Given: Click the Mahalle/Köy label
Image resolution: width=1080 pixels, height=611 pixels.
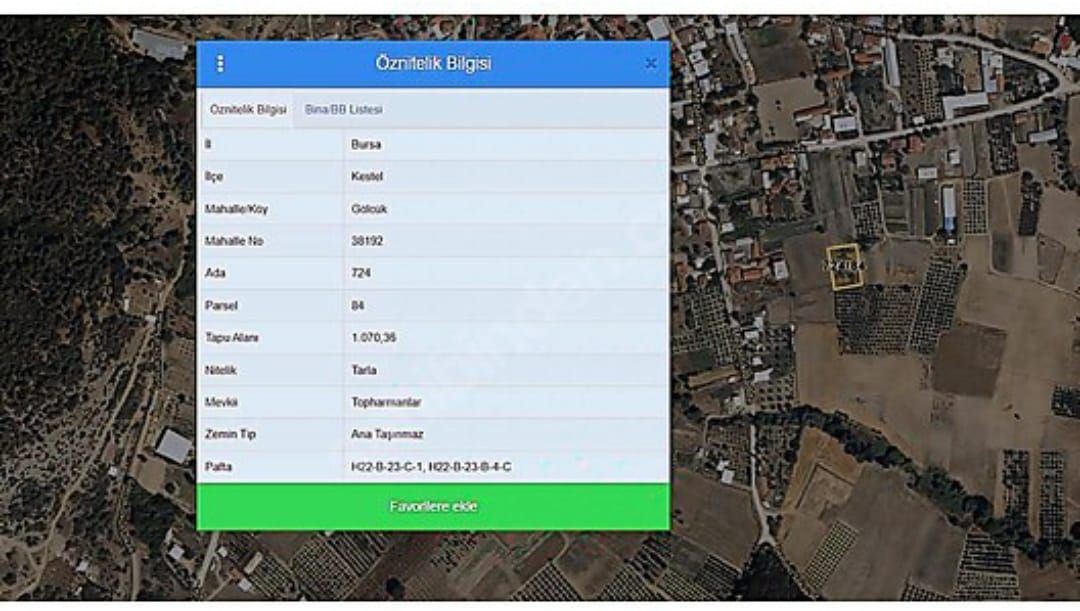Looking at the screenshot, I should tap(236, 209).
